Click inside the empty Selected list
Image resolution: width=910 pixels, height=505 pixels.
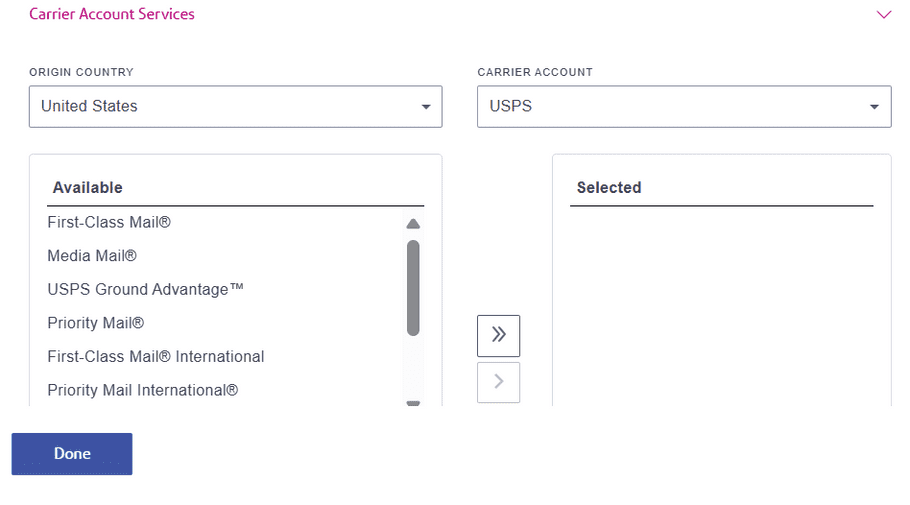(721, 300)
